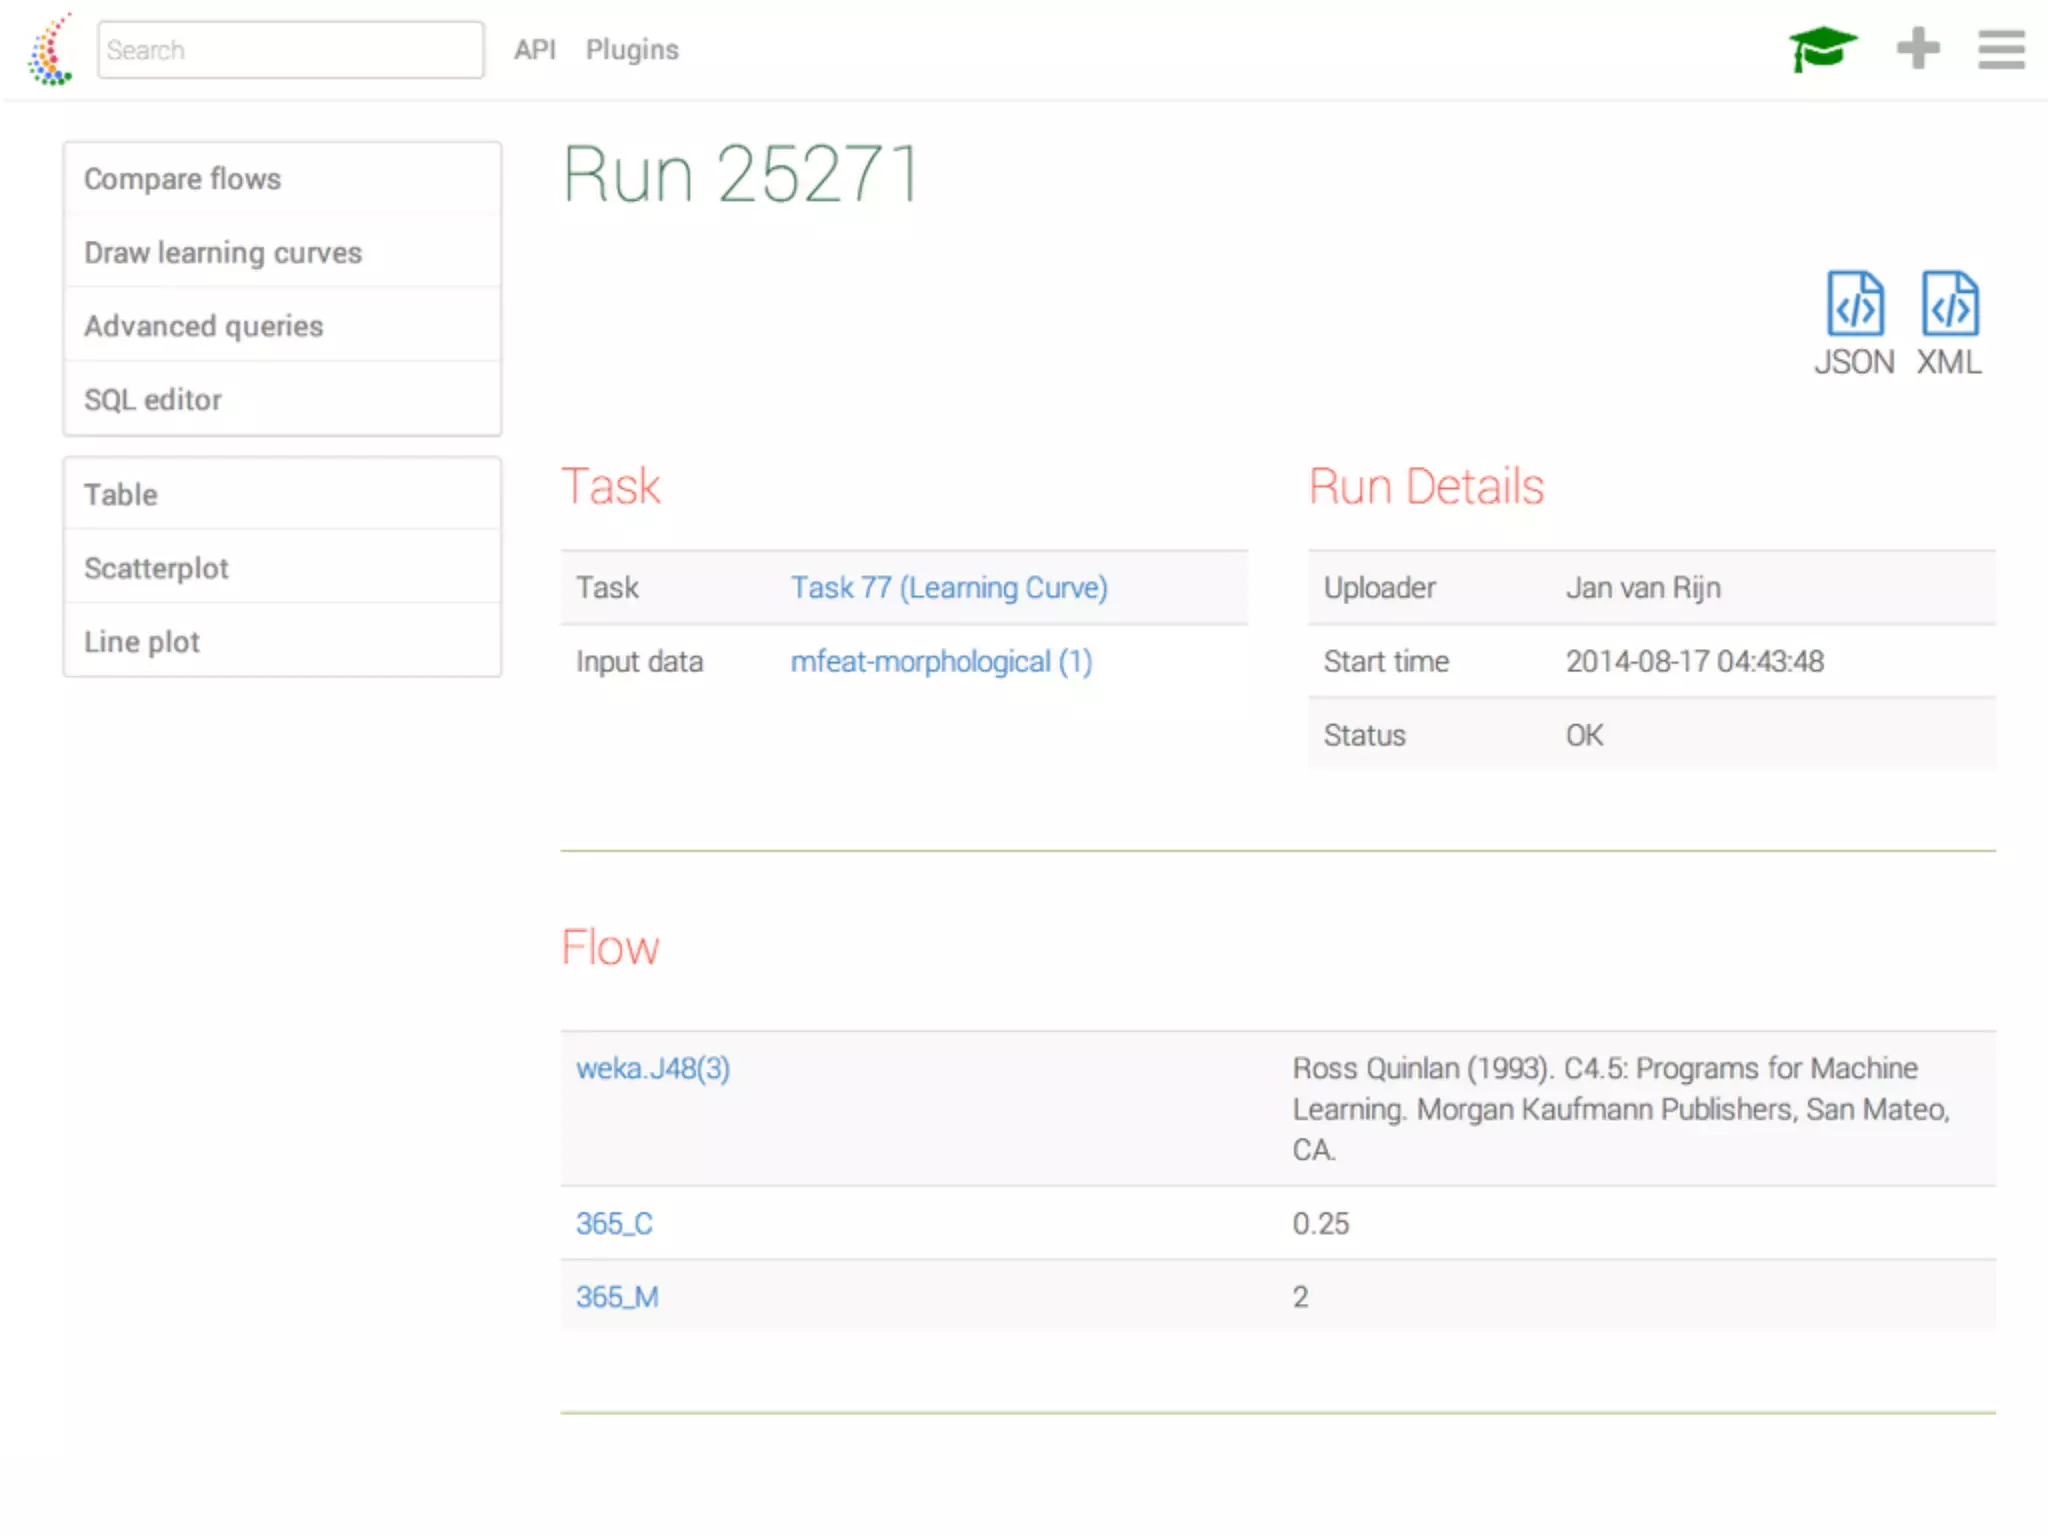Open the API menu item
The width and height of the screenshot is (2048, 1536).
[534, 50]
